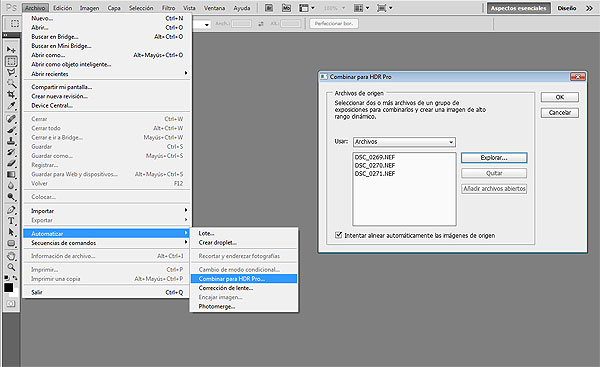Select the Rectangular Marquee tool in toolbox
This screenshot has height=367, width=600.
pos(11,61)
